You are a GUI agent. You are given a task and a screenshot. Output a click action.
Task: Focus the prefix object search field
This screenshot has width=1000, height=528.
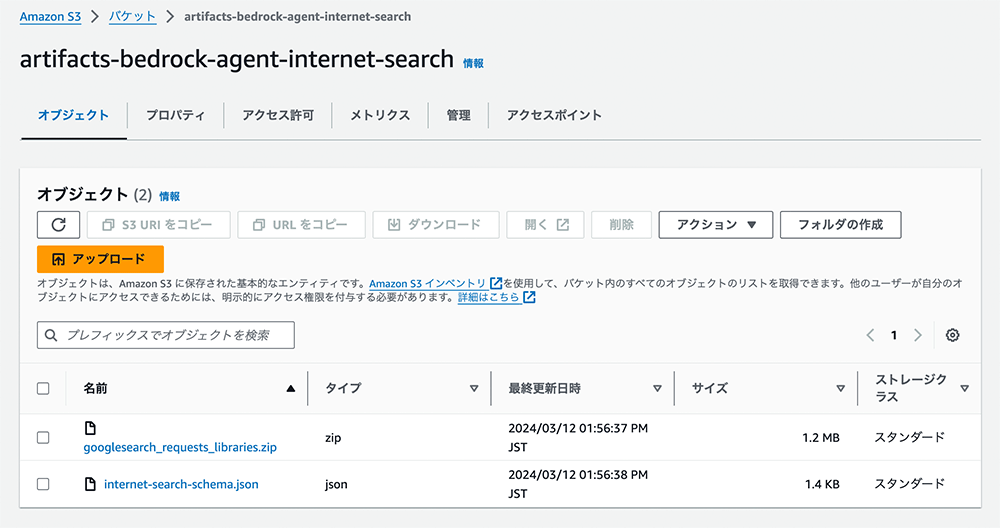click(x=166, y=335)
